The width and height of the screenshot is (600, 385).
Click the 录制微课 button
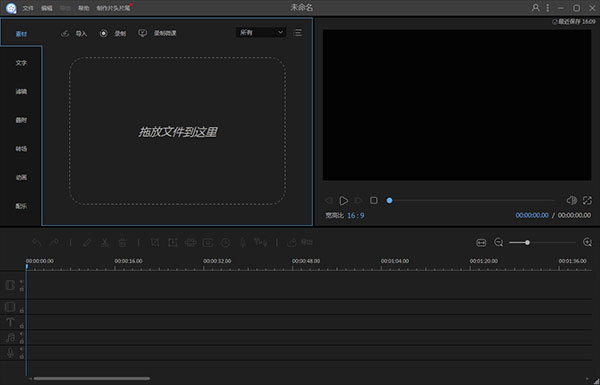click(157, 33)
